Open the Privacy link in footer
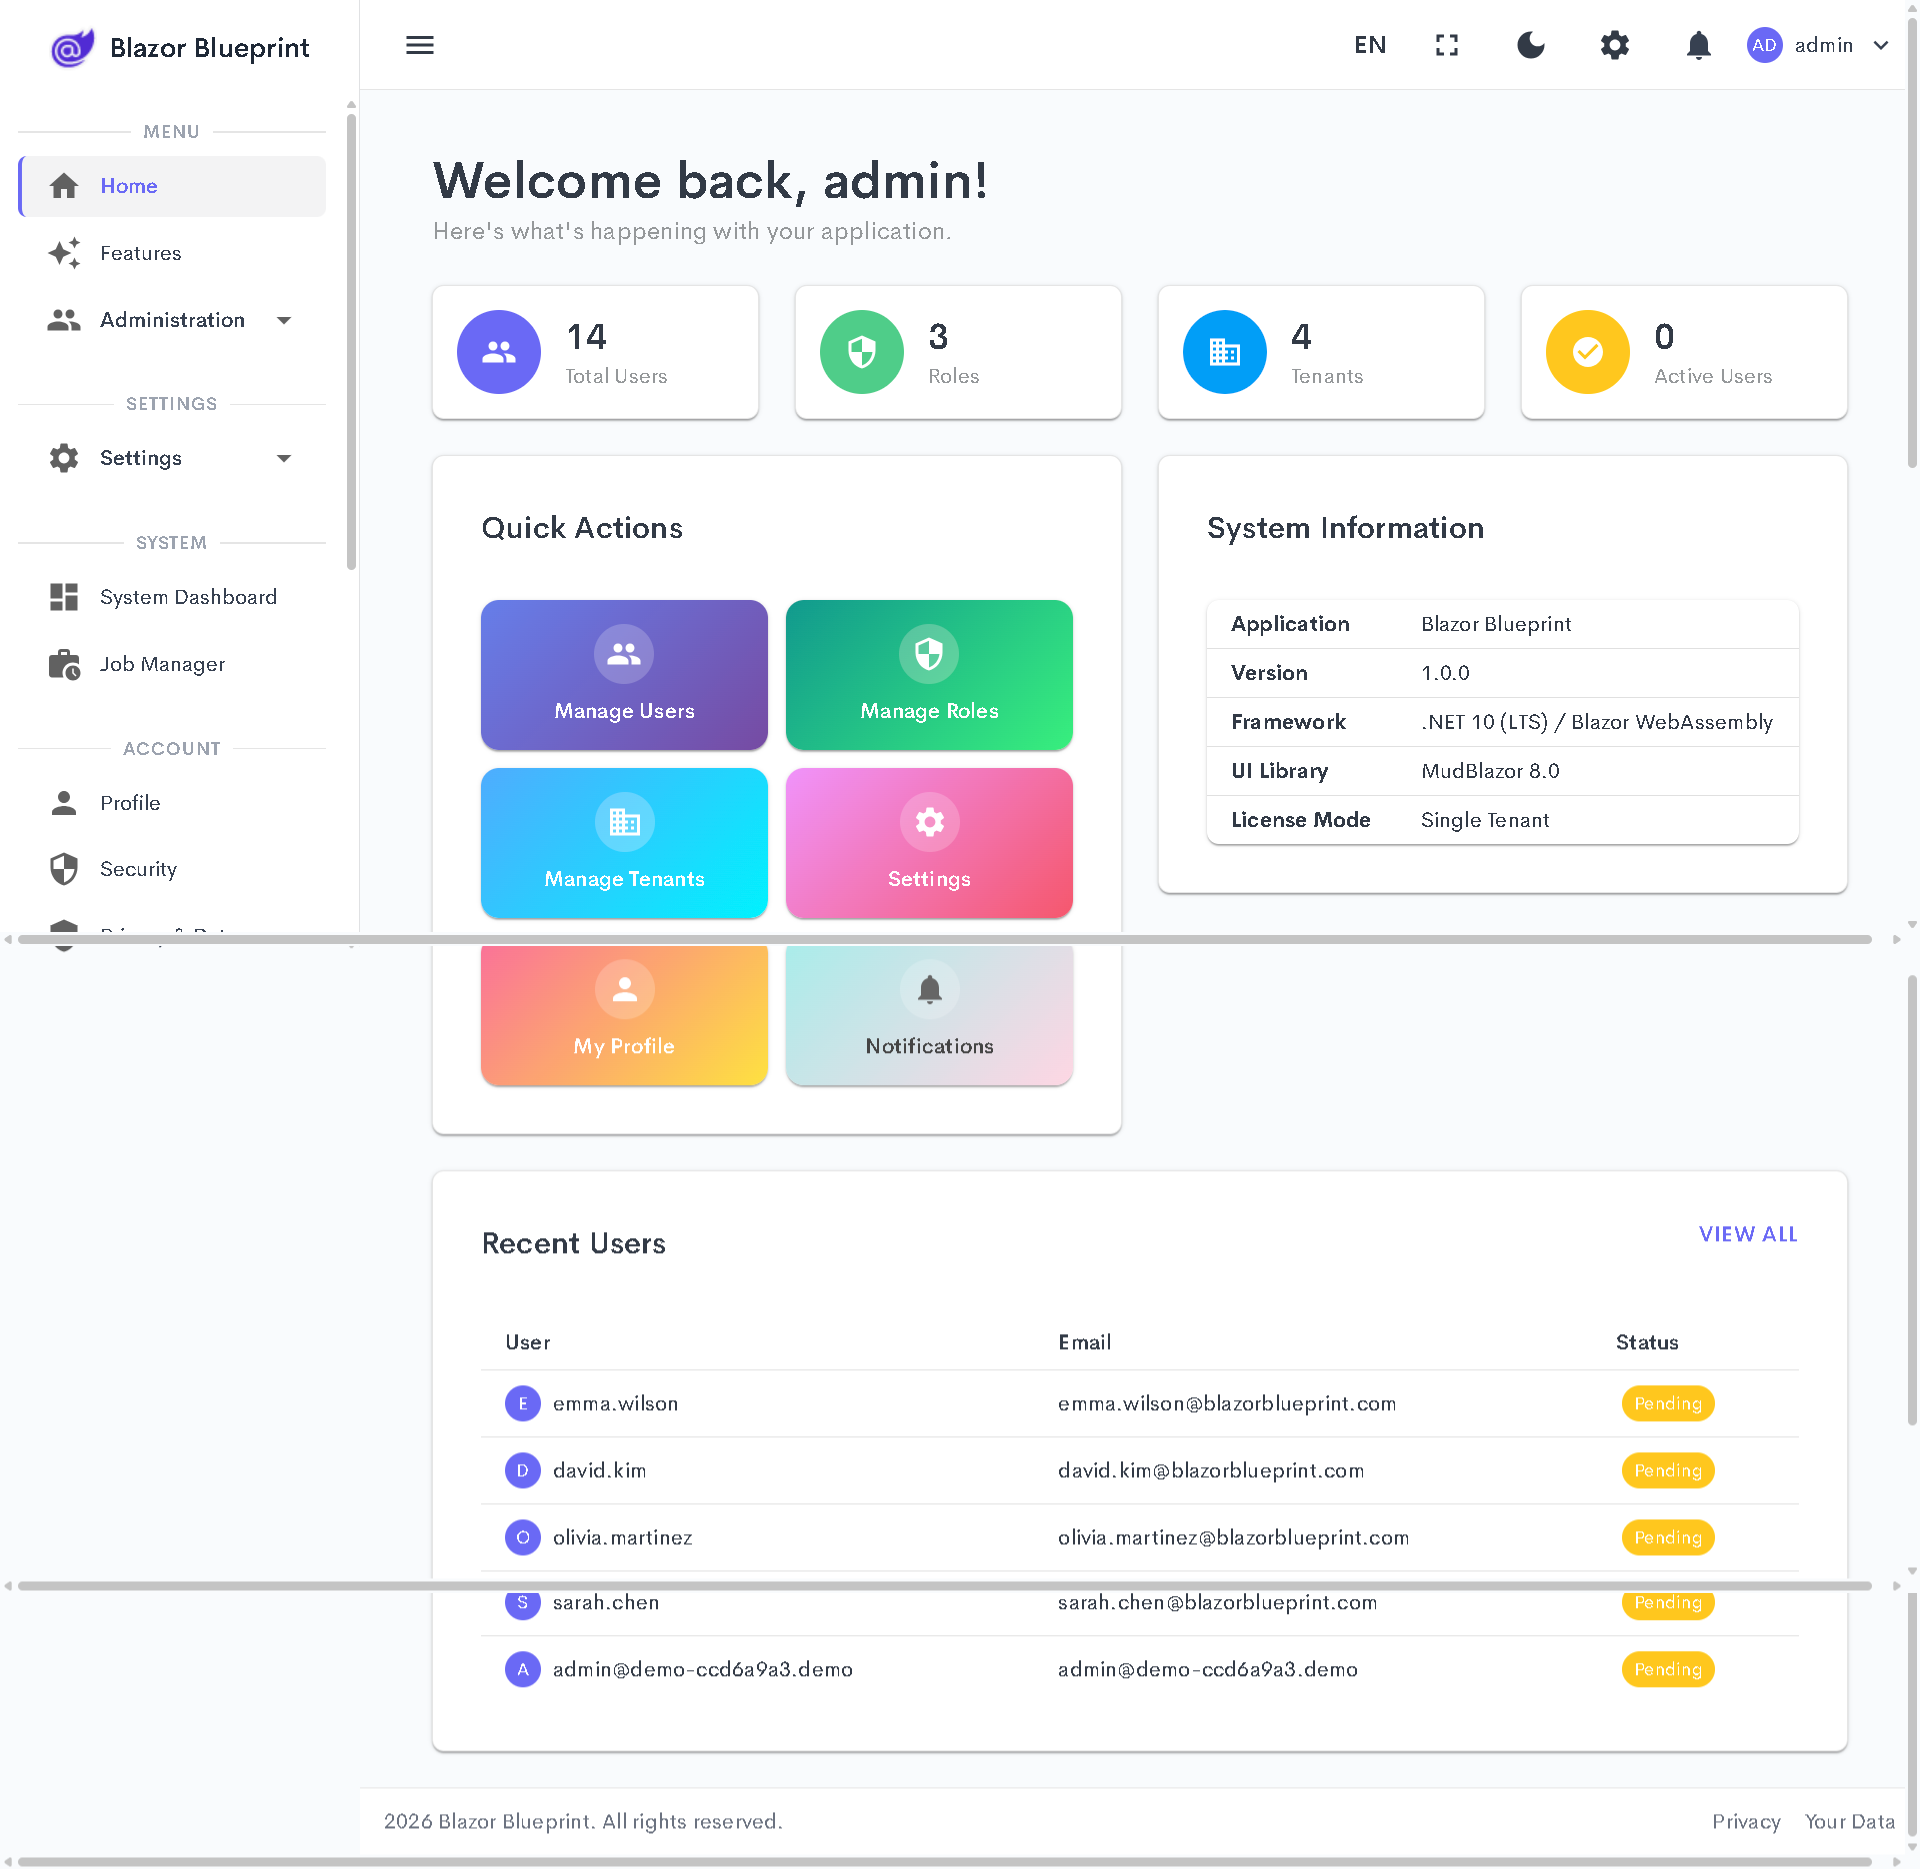Image resolution: width=1920 pixels, height=1872 pixels. click(x=1746, y=1821)
